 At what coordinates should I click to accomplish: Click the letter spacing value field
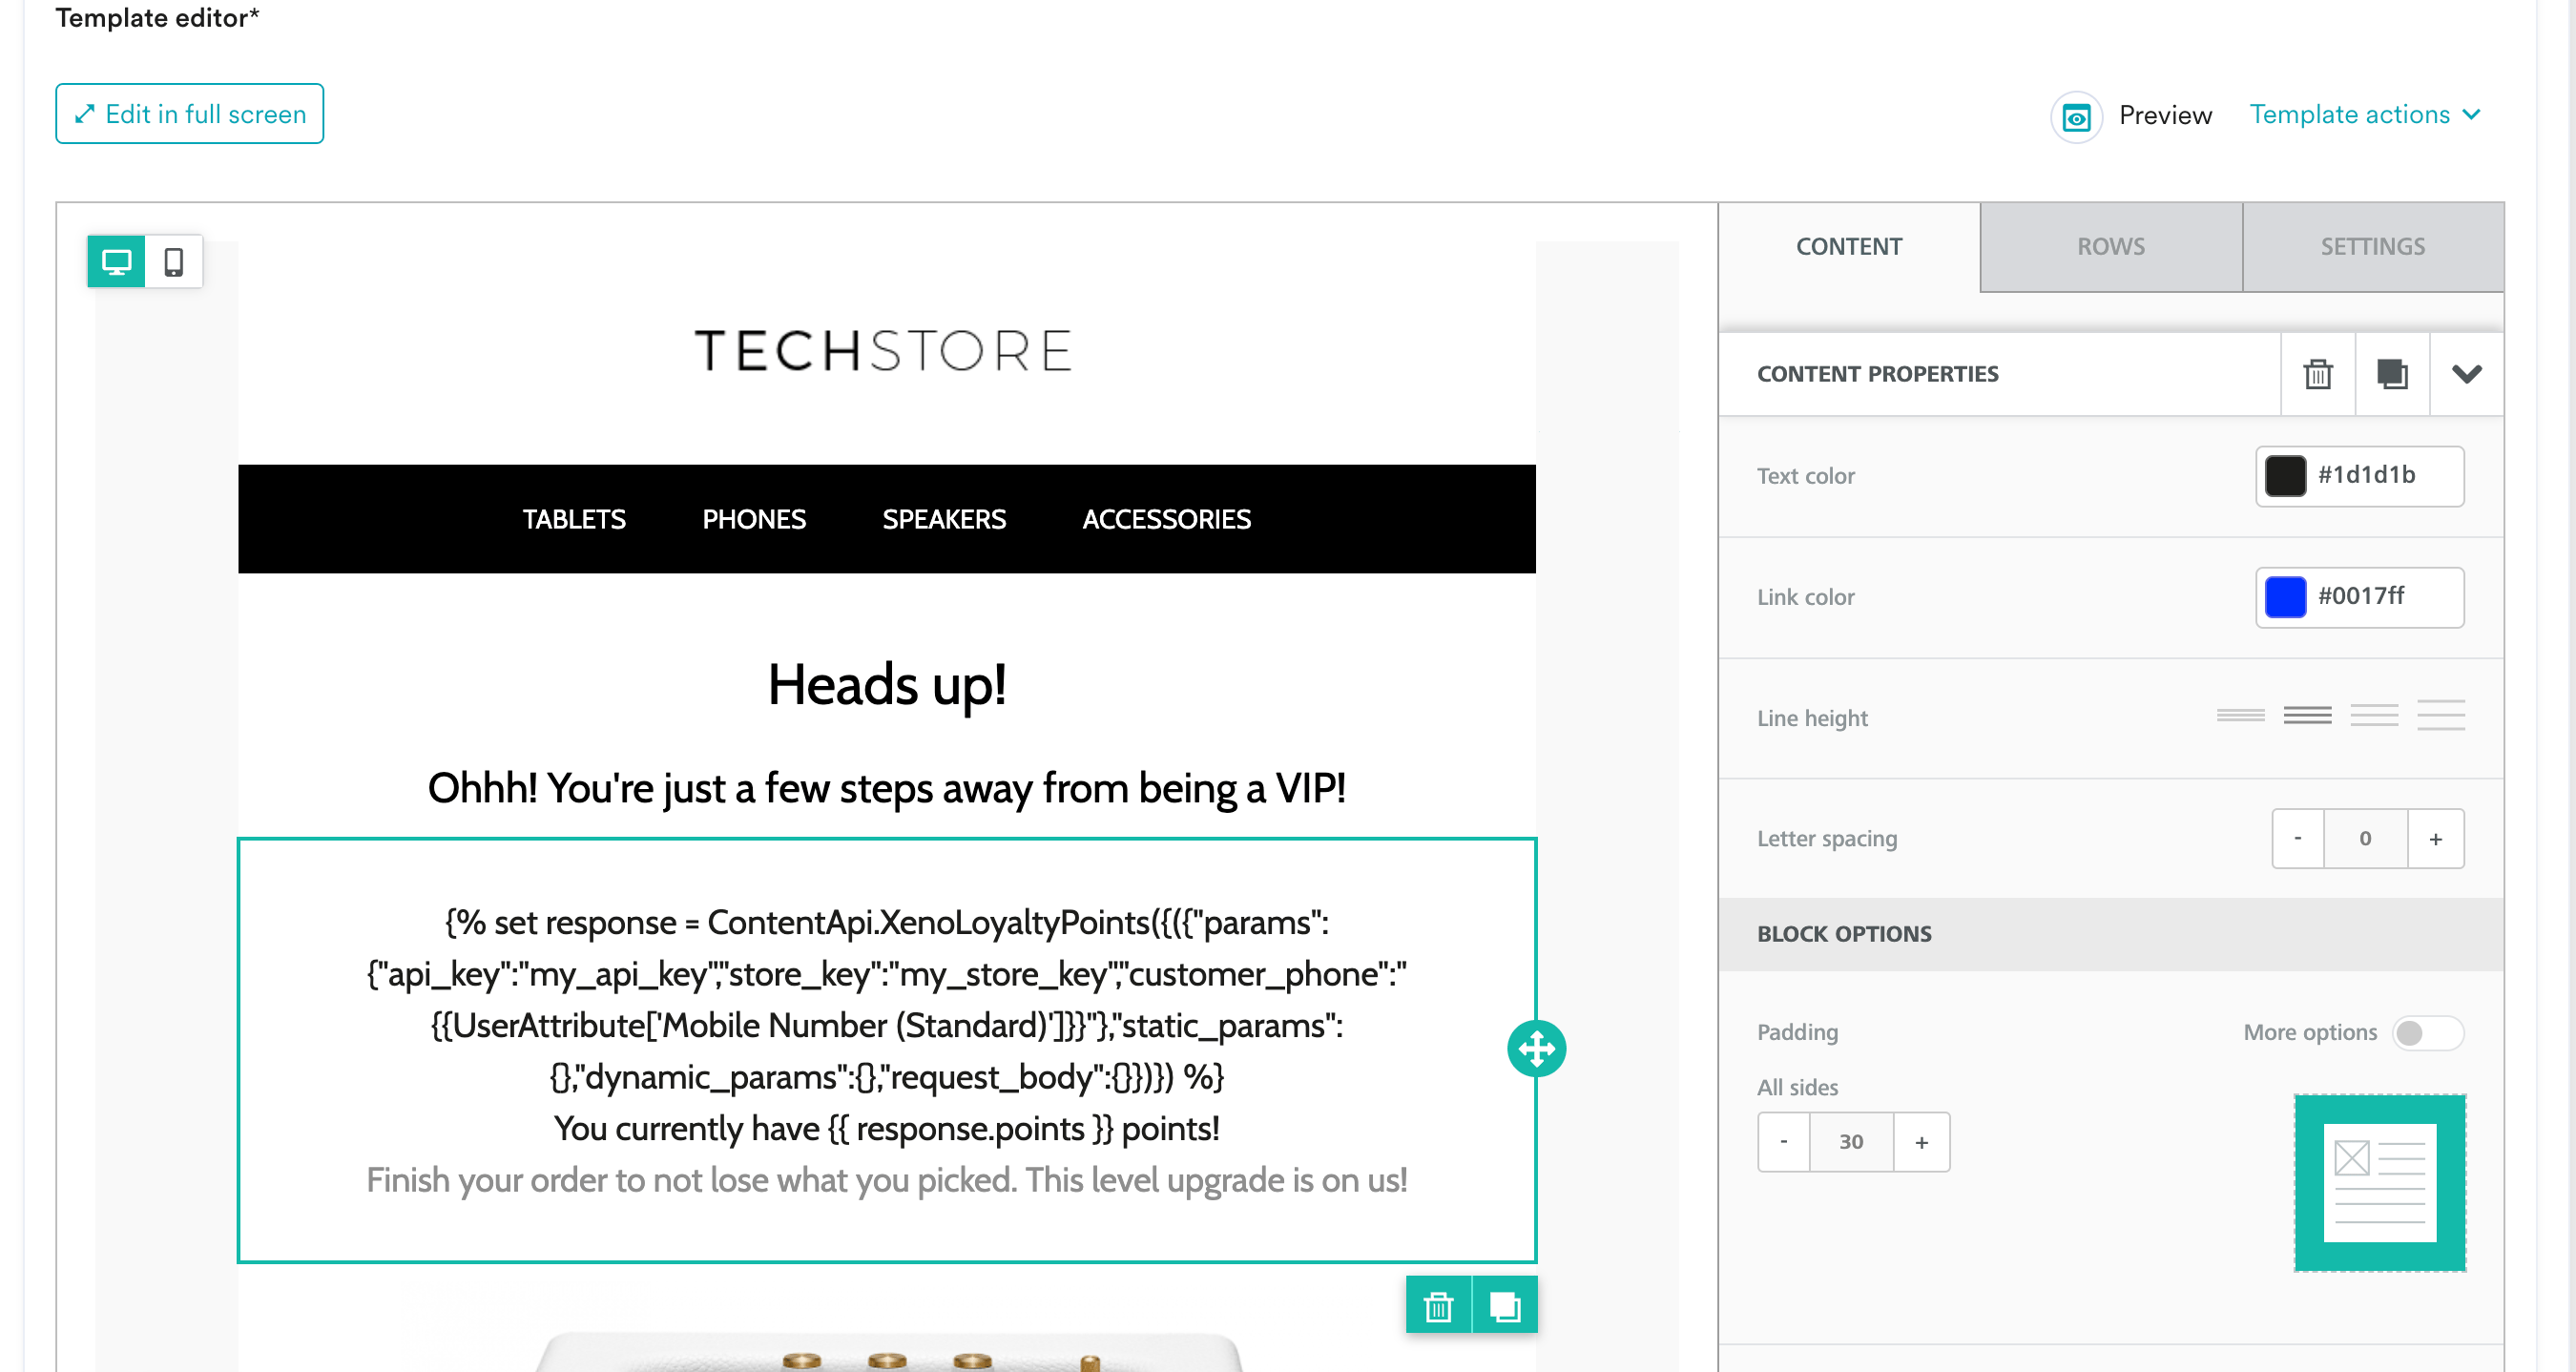click(2365, 838)
